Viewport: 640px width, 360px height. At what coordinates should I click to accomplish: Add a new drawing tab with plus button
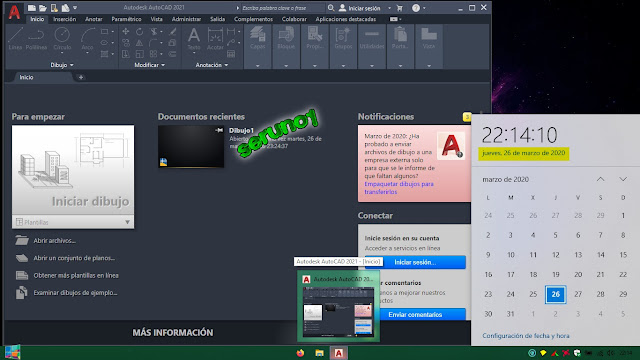[81, 77]
